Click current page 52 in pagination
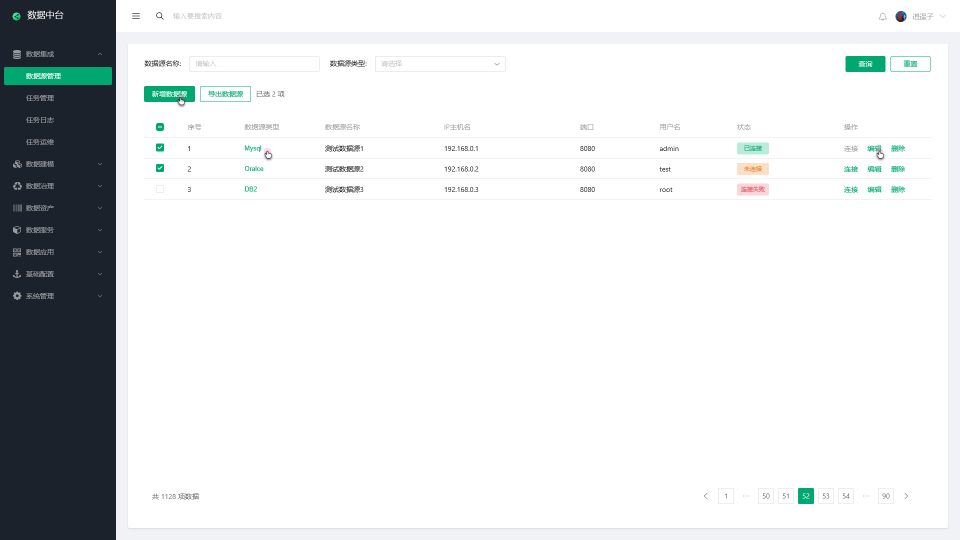 tap(806, 496)
